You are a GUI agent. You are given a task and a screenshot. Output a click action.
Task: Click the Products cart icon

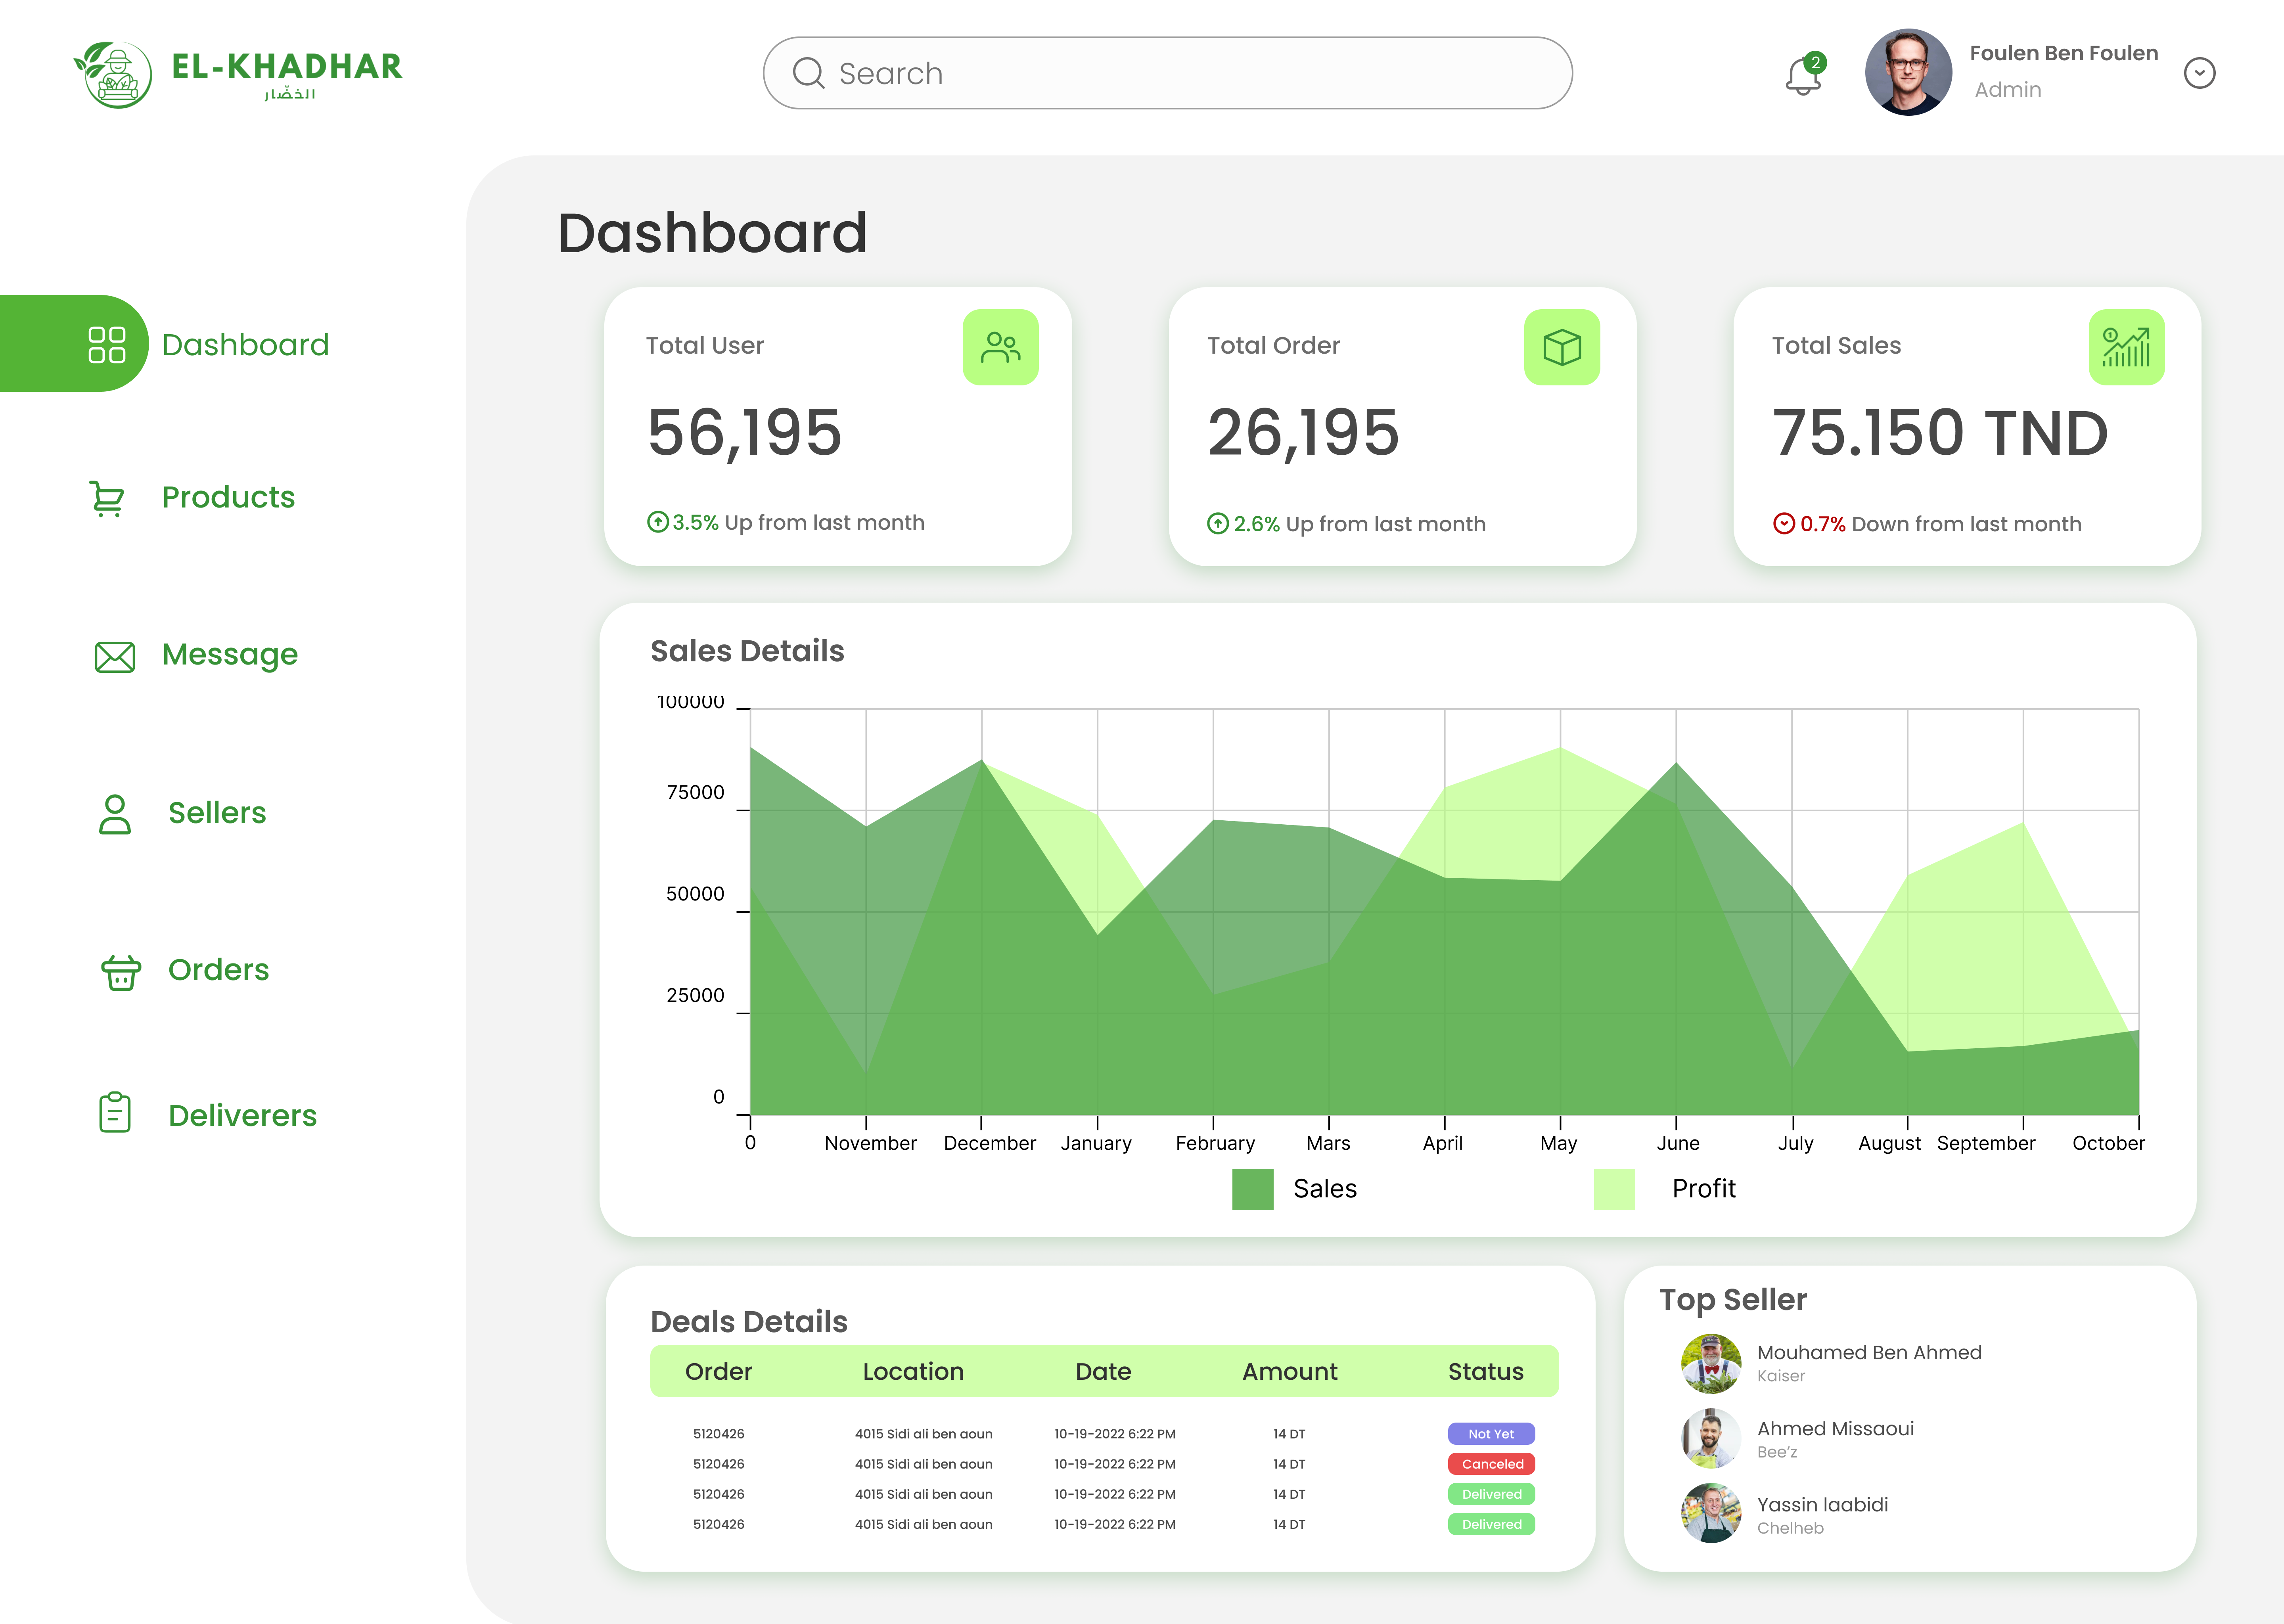tap(107, 498)
